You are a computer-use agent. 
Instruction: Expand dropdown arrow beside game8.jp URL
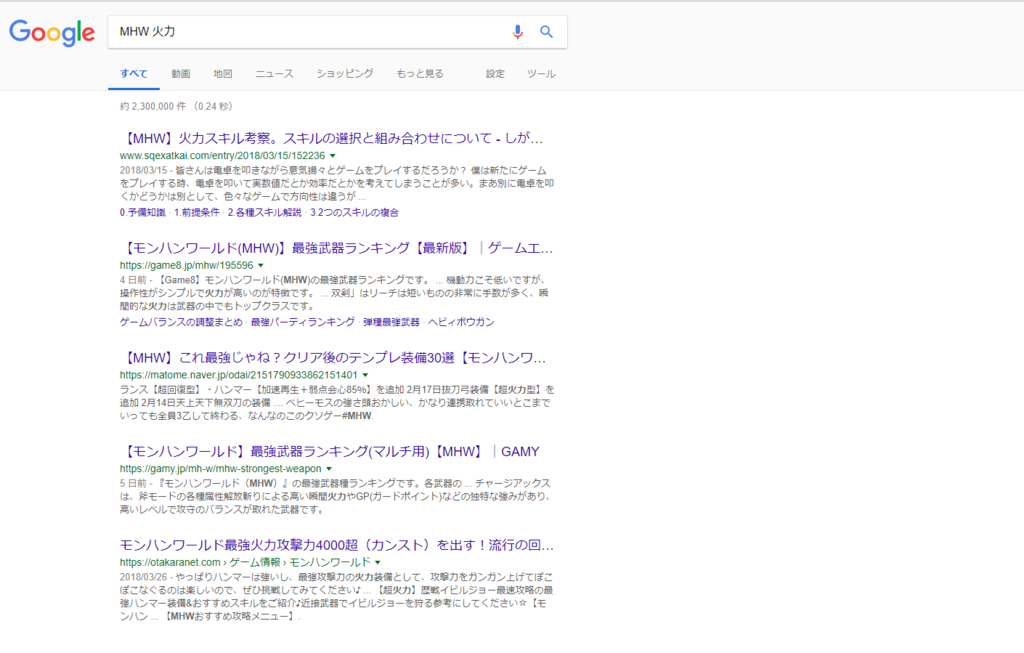pyautogui.click(x=261, y=266)
